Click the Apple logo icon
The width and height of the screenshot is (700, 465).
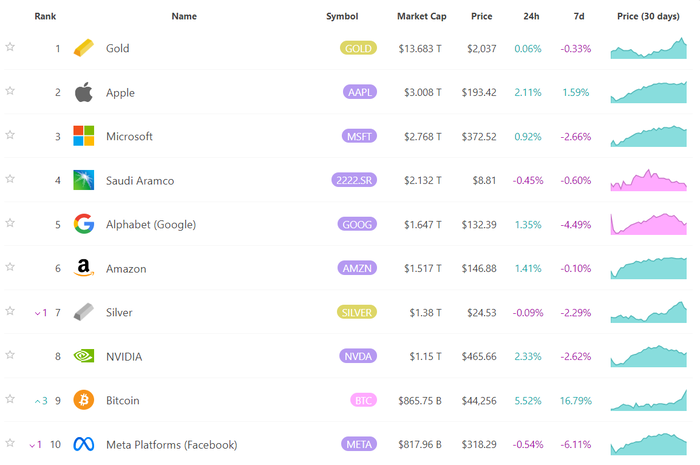tap(83, 92)
